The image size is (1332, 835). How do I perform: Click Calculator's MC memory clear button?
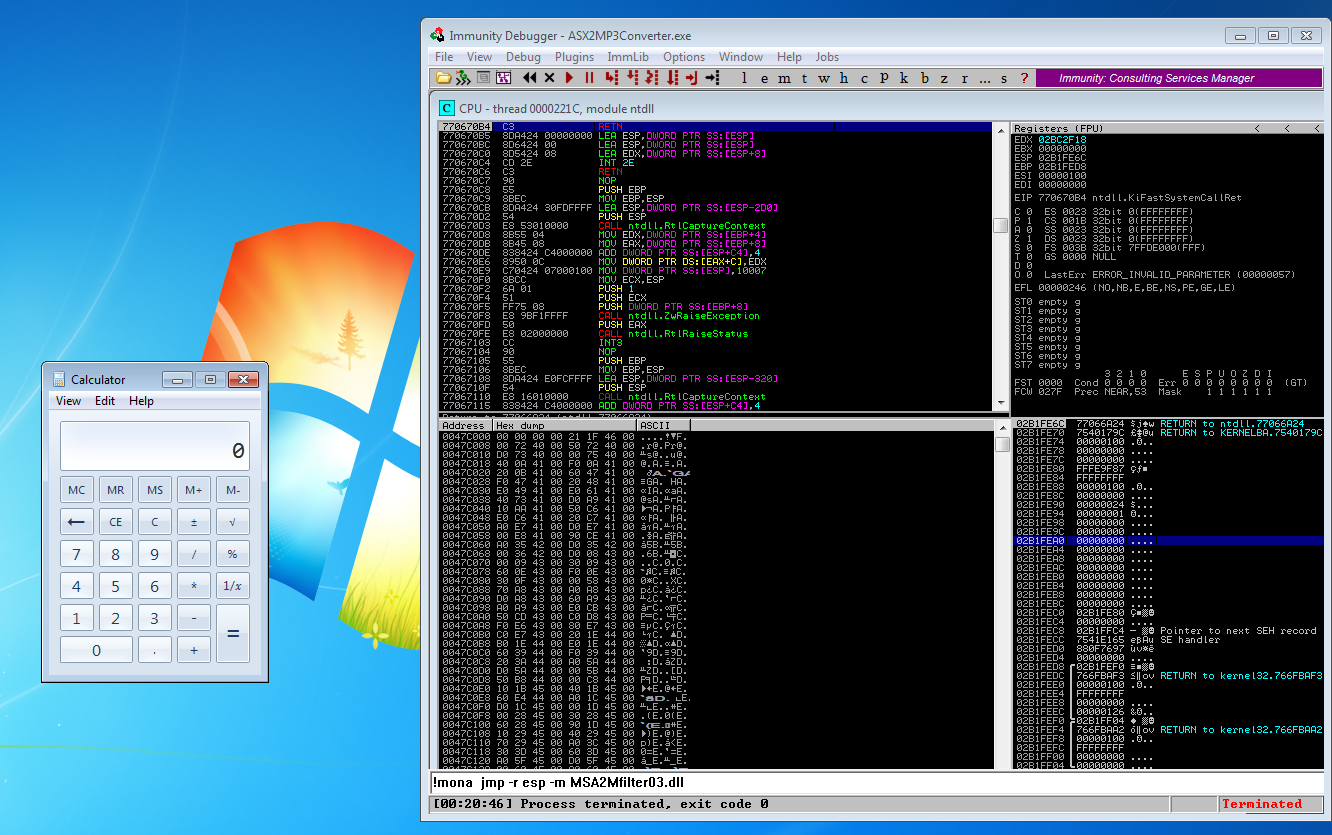pos(76,490)
